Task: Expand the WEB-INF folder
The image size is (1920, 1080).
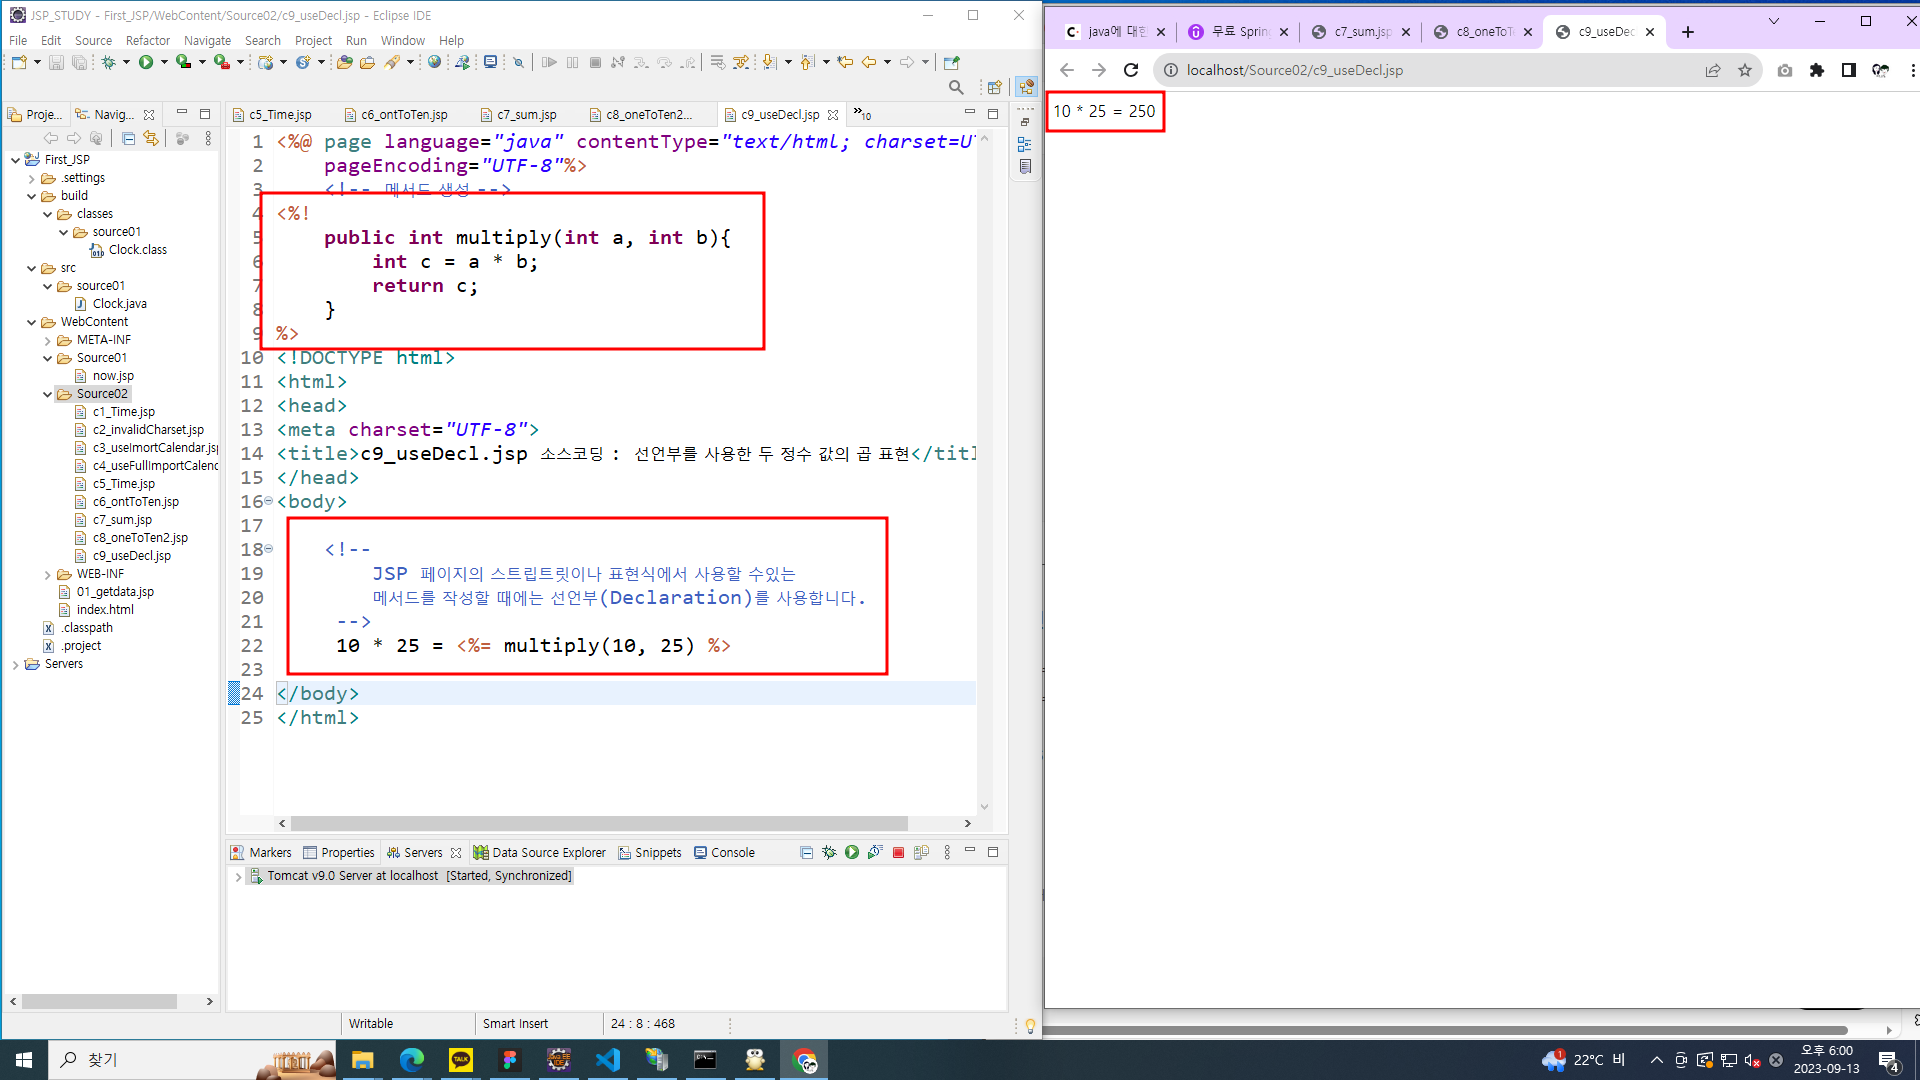Action: (47, 575)
